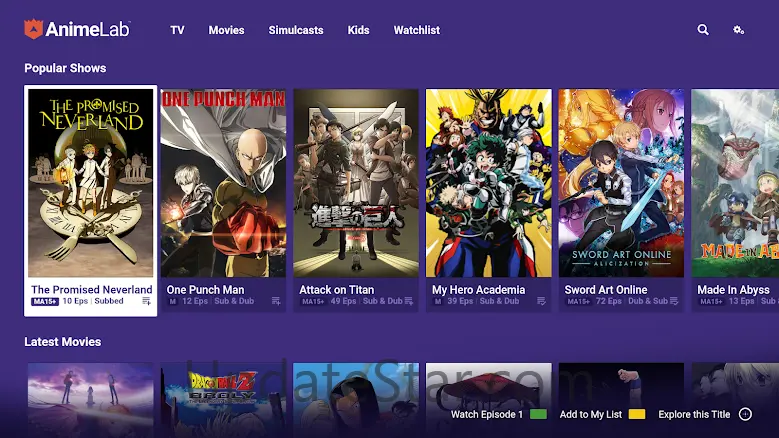Click Sword Art Online add-to-list icon
The width and height of the screenshot is (779, 438).
coord(676,301)
